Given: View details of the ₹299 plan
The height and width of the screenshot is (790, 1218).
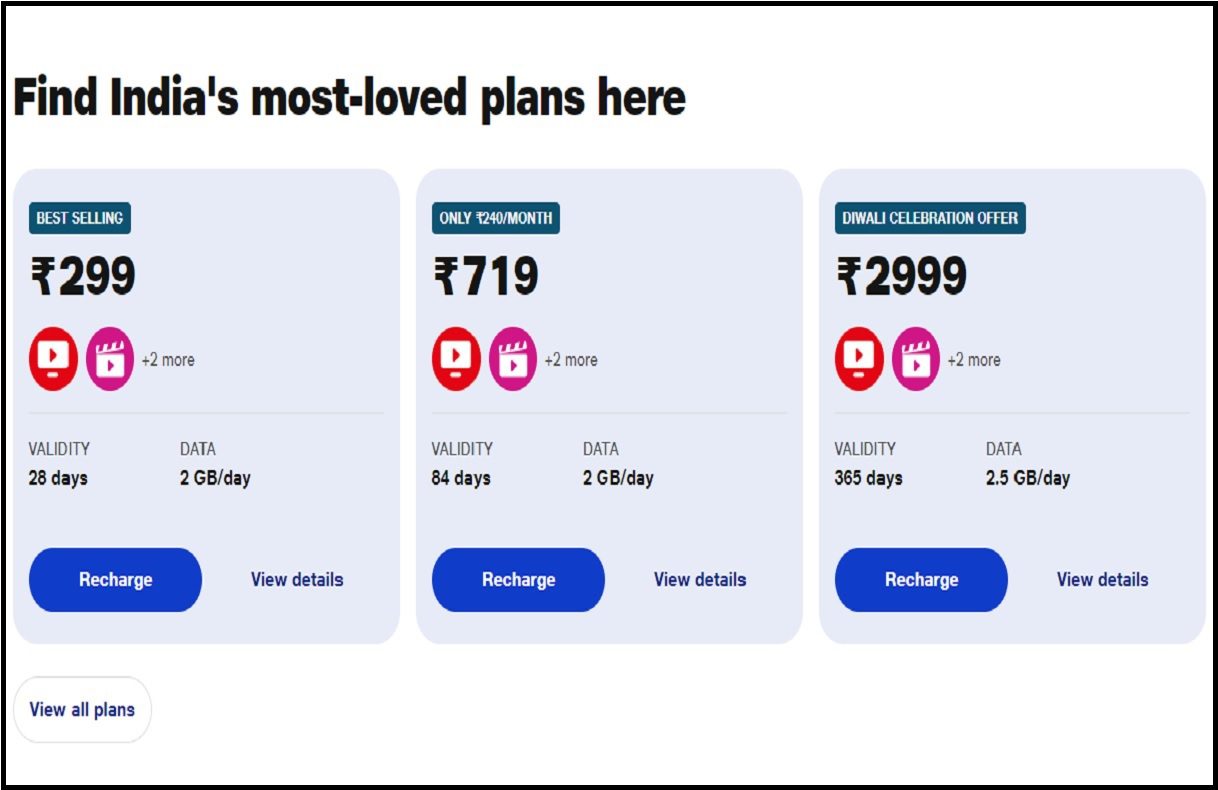Looking at the screenshot, I should click(297, 580).
